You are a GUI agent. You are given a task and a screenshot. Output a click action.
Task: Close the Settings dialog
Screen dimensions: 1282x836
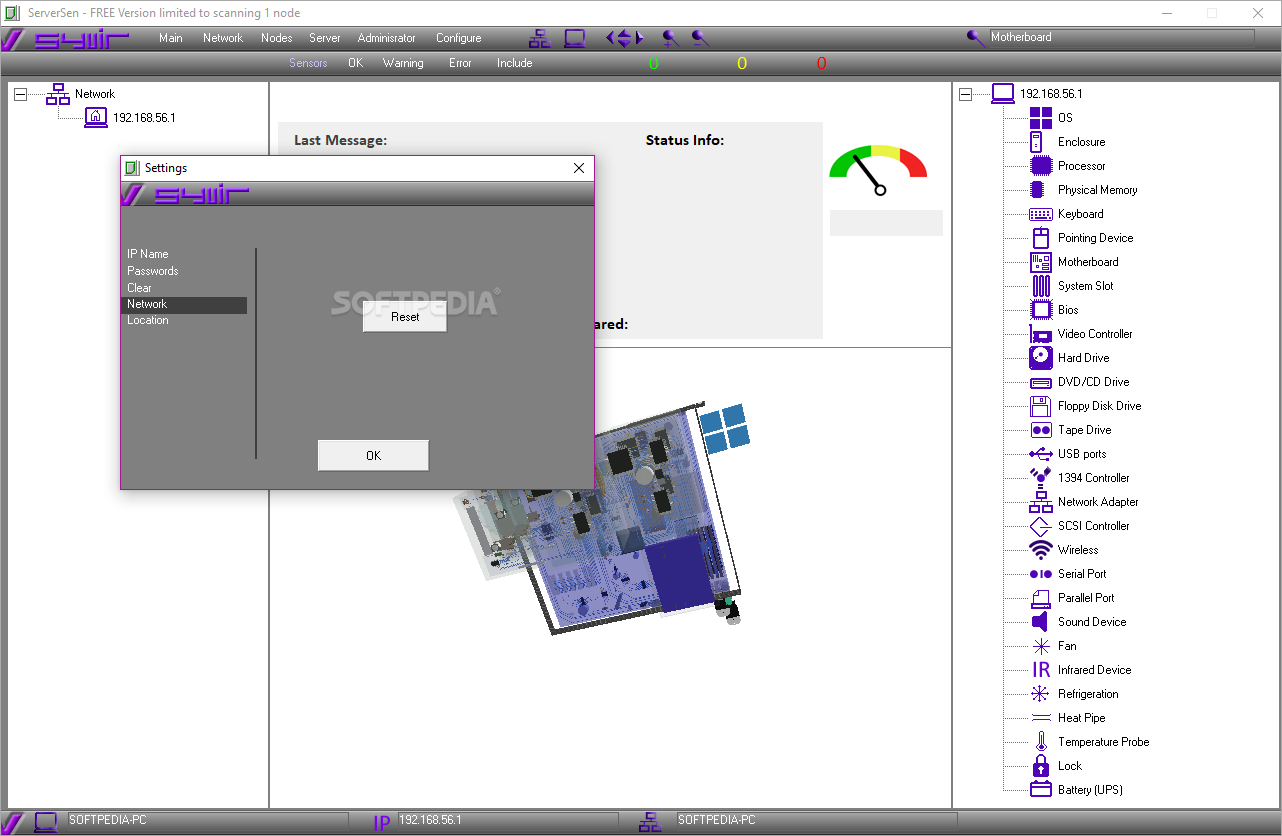pos(579,168)
